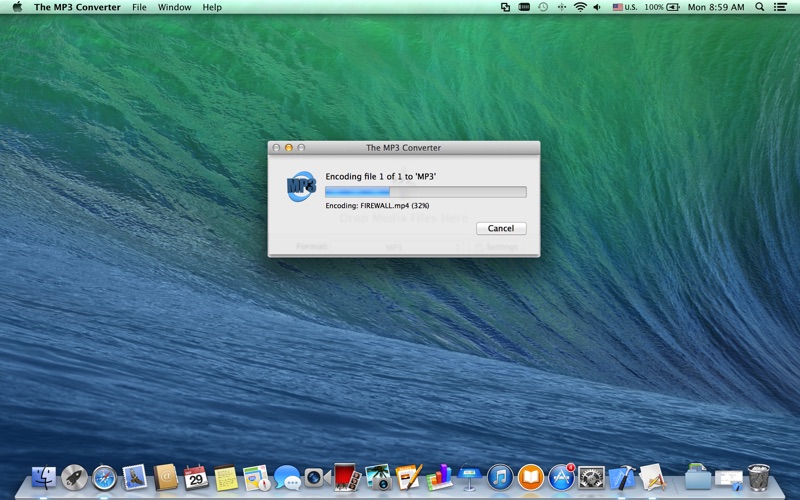Launch Xcode from the dock
800x500 pixels.
[x=622, y=478]
